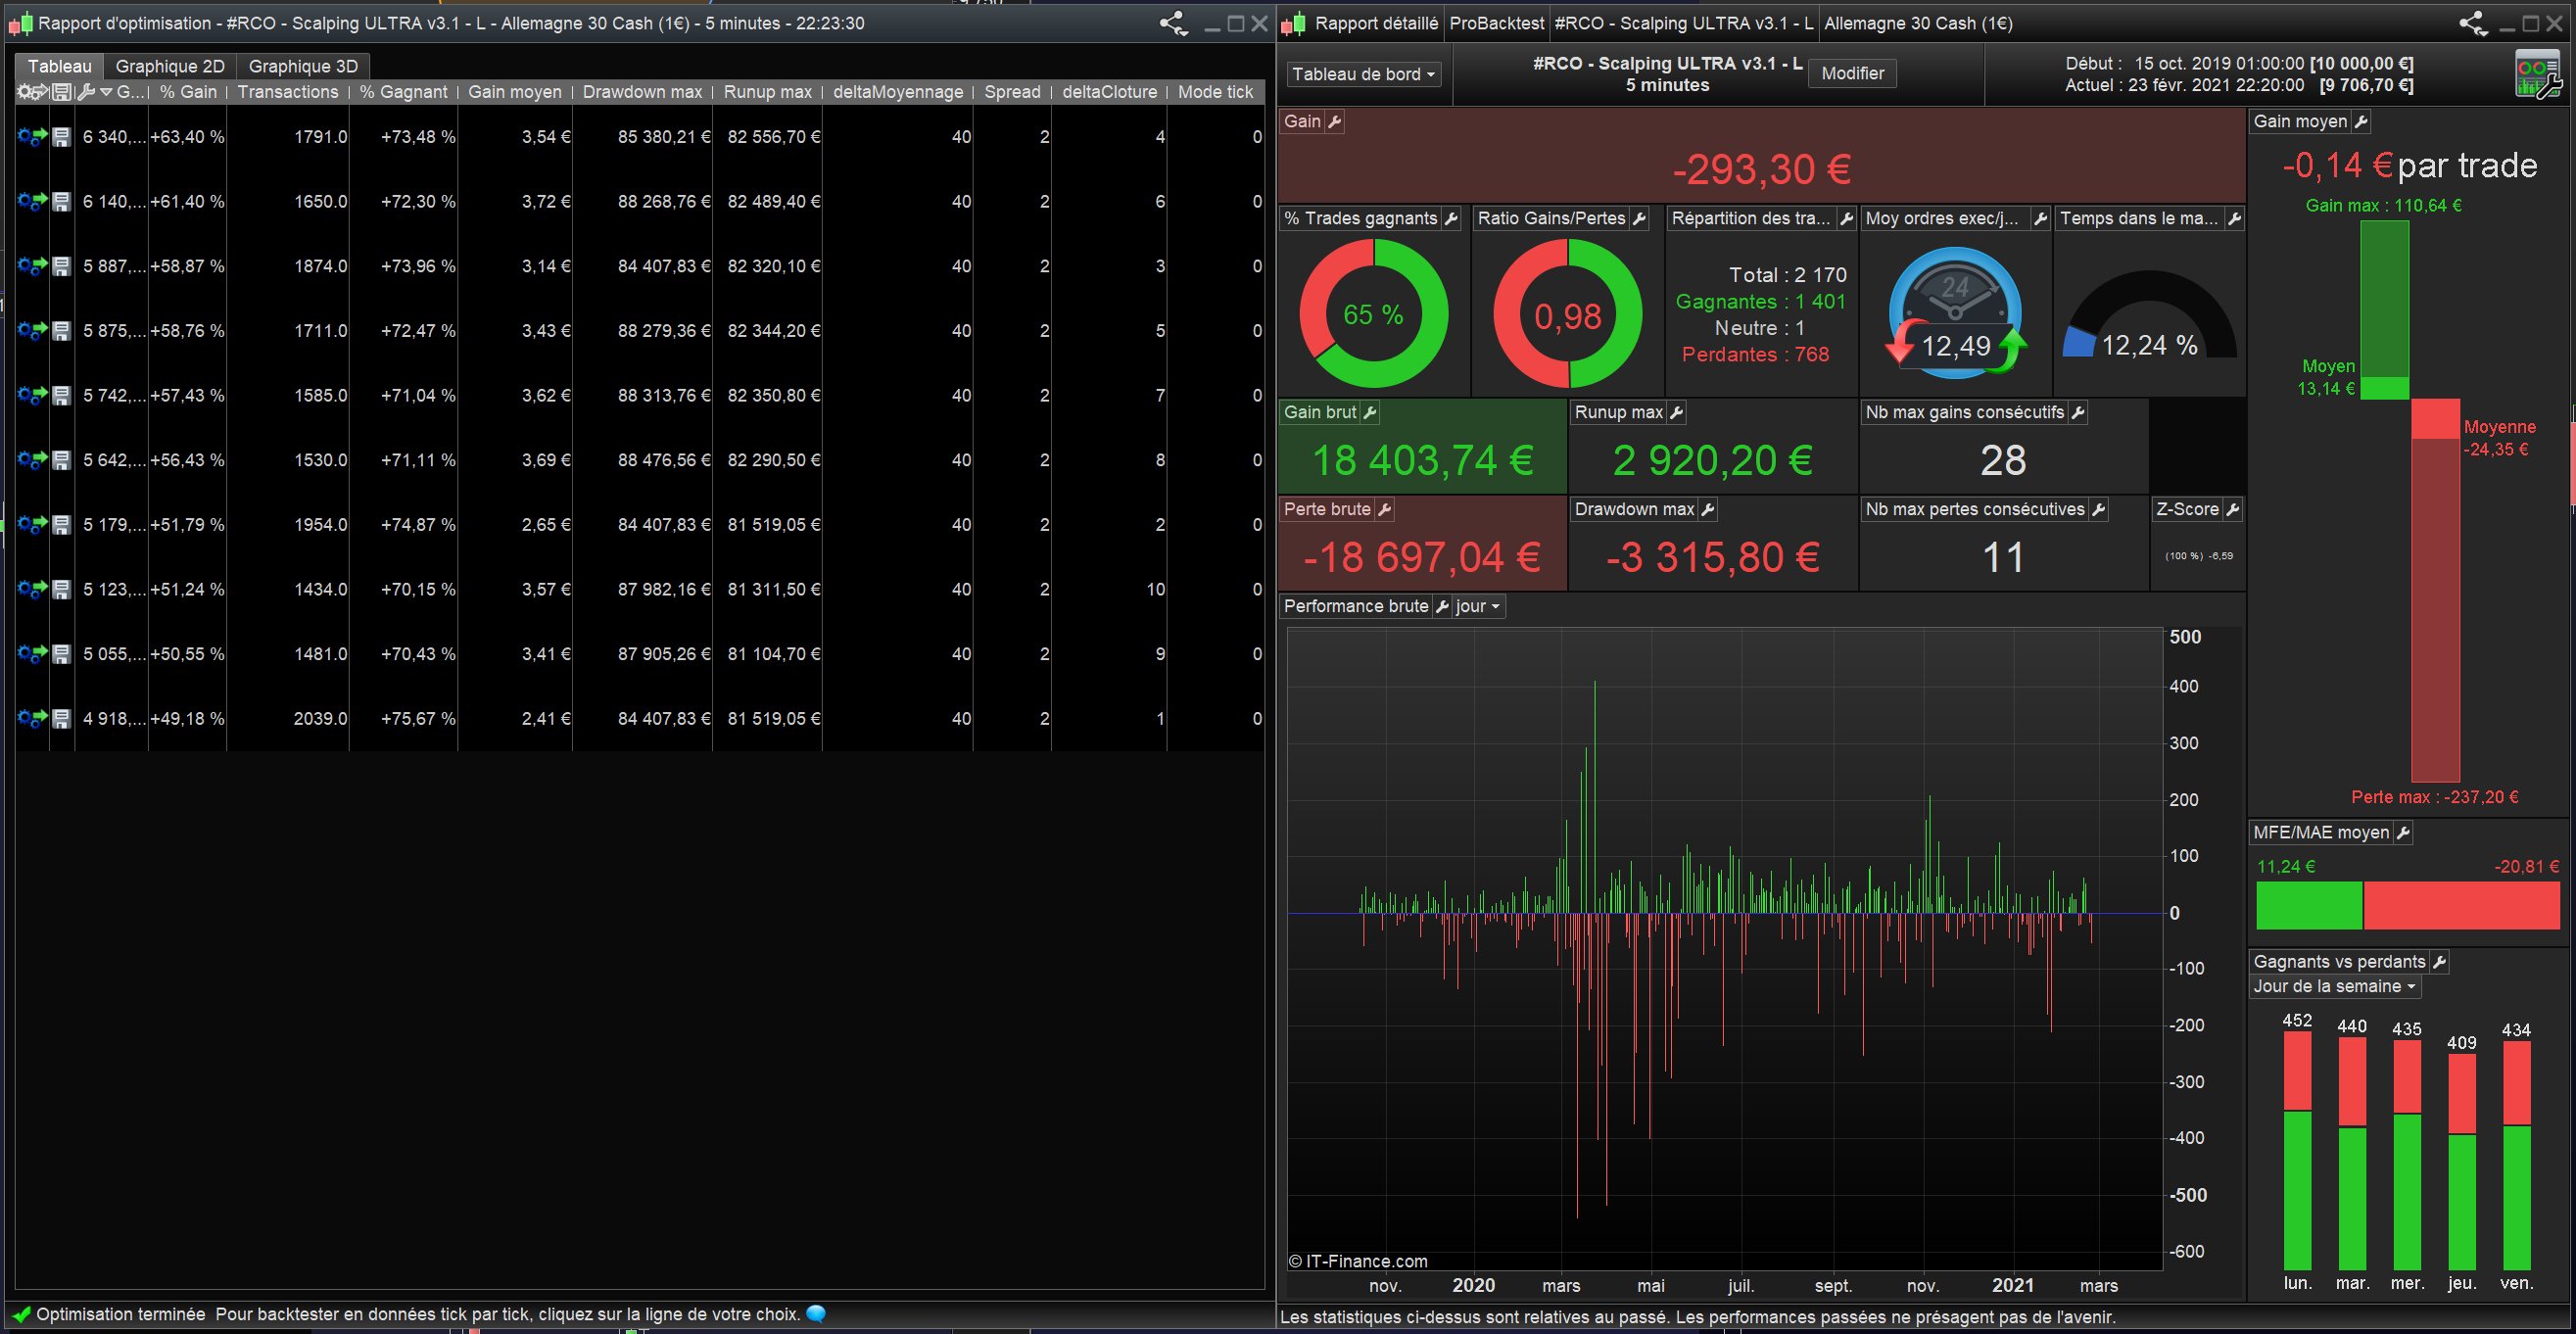Click the green Gain brut value tile

1422,460
